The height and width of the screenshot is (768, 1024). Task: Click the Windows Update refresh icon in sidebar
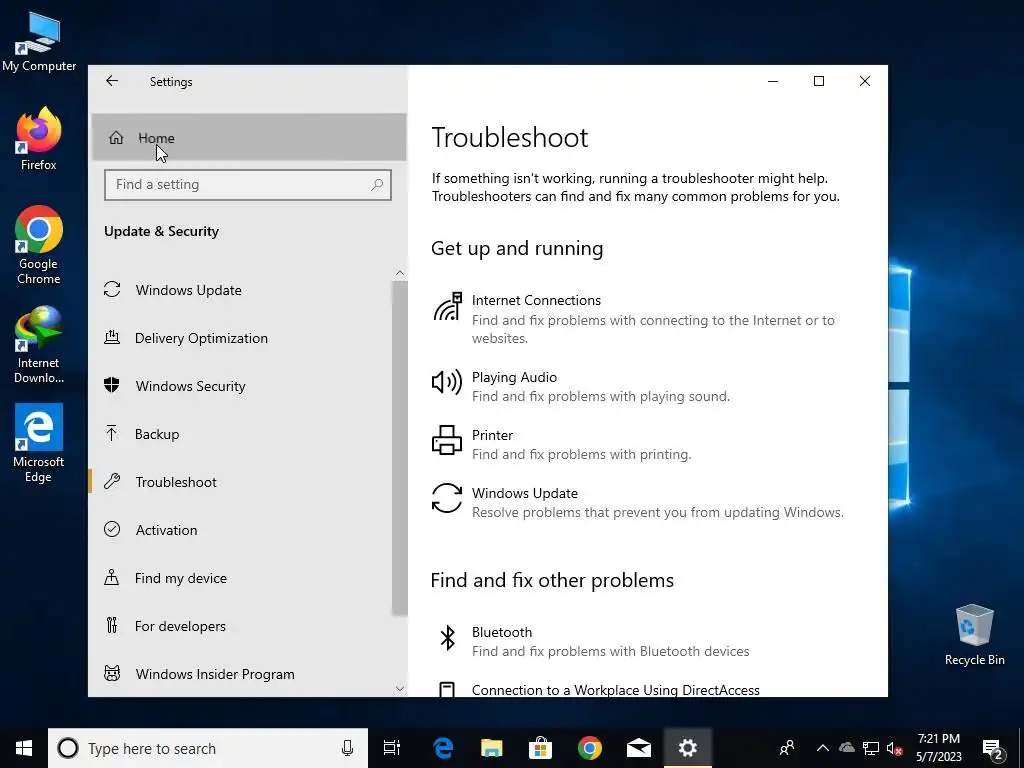tap(112, 289)
